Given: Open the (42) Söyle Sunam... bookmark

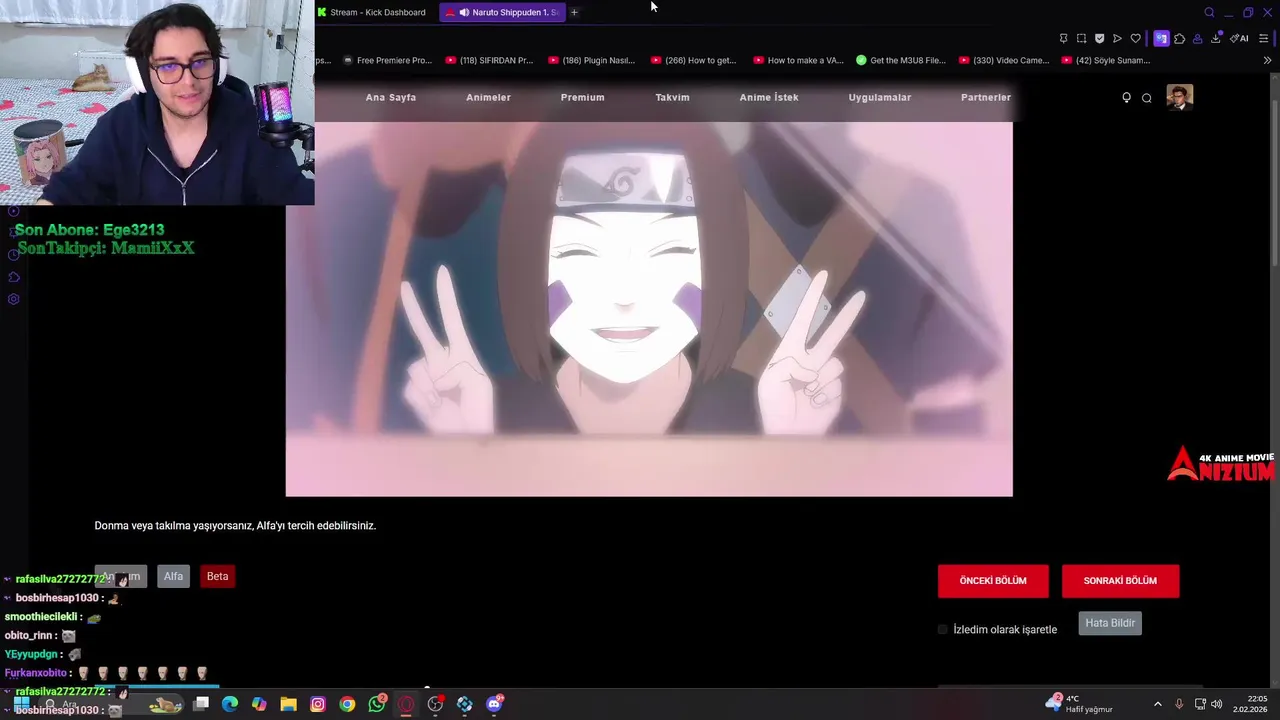Looking at the screenshot, I should point(1106,60).
